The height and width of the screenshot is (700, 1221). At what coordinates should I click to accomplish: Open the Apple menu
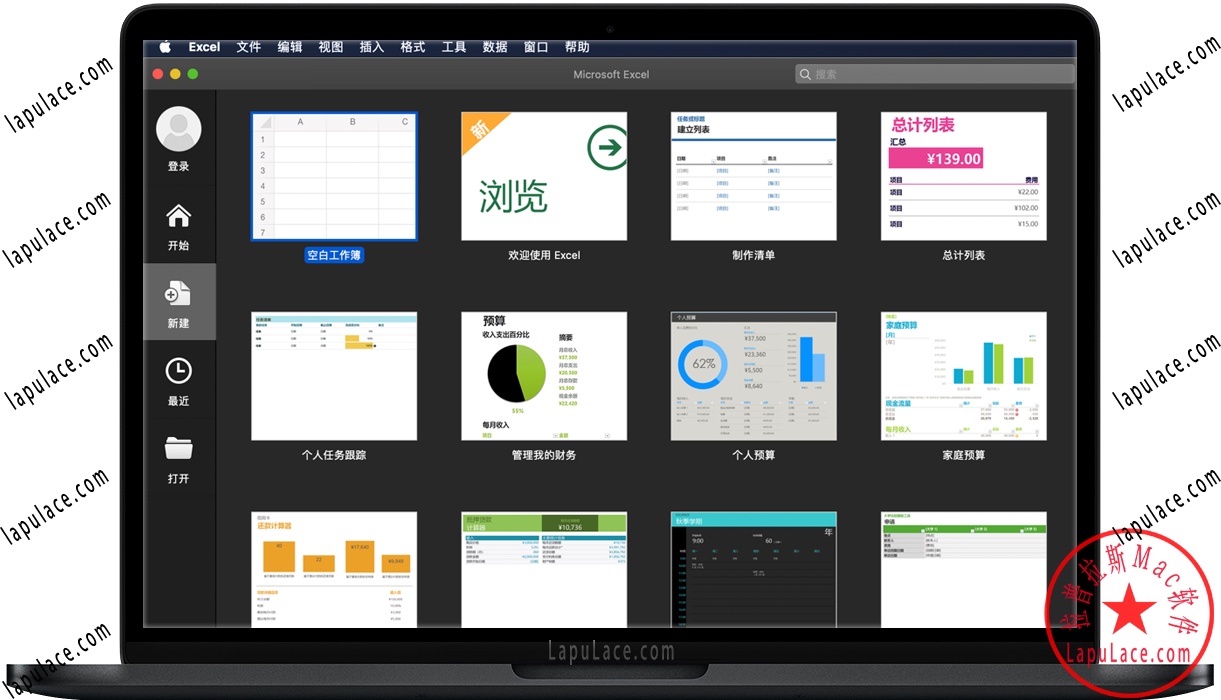click(x=165, y=46)
